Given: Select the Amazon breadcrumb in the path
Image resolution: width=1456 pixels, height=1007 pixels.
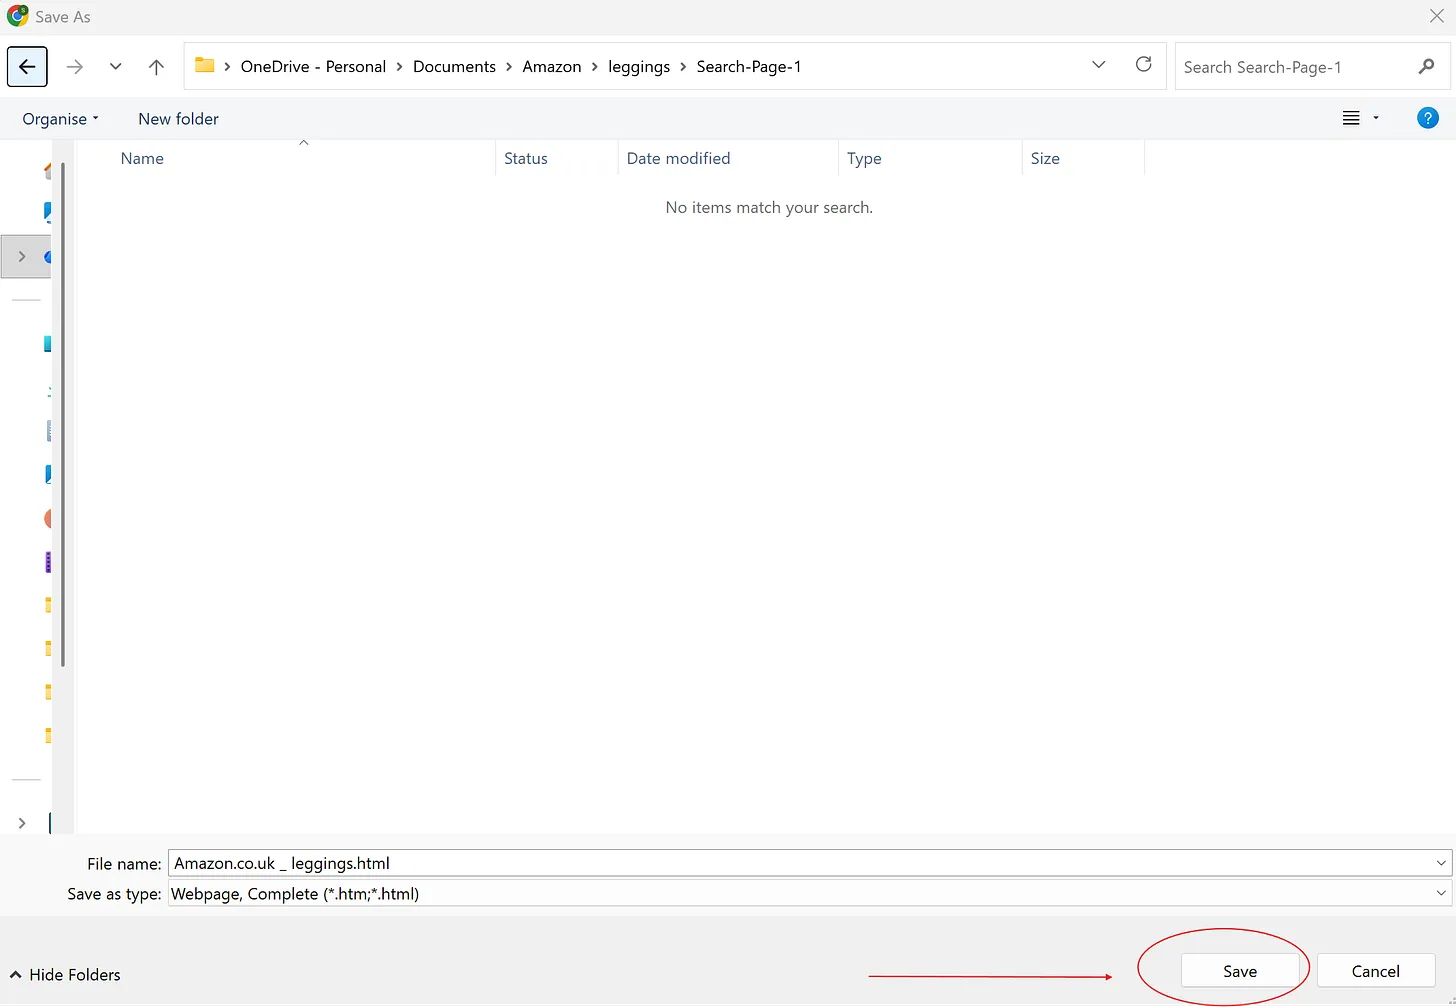Looking at the screenshot, I should (551, 67).
